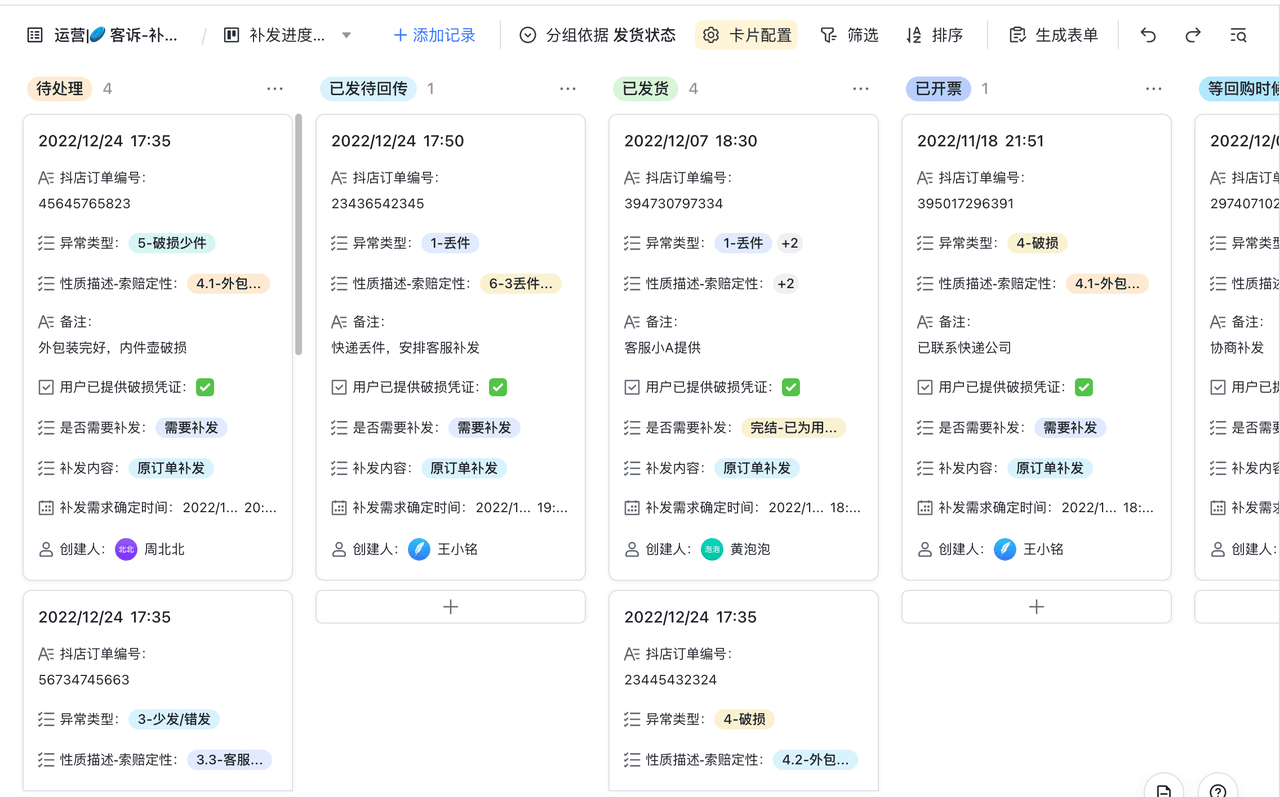Screen dimensions: 1280x797
Task: Toggle damage proof checkbox on order 45645765823
Action: pos(205,387)
